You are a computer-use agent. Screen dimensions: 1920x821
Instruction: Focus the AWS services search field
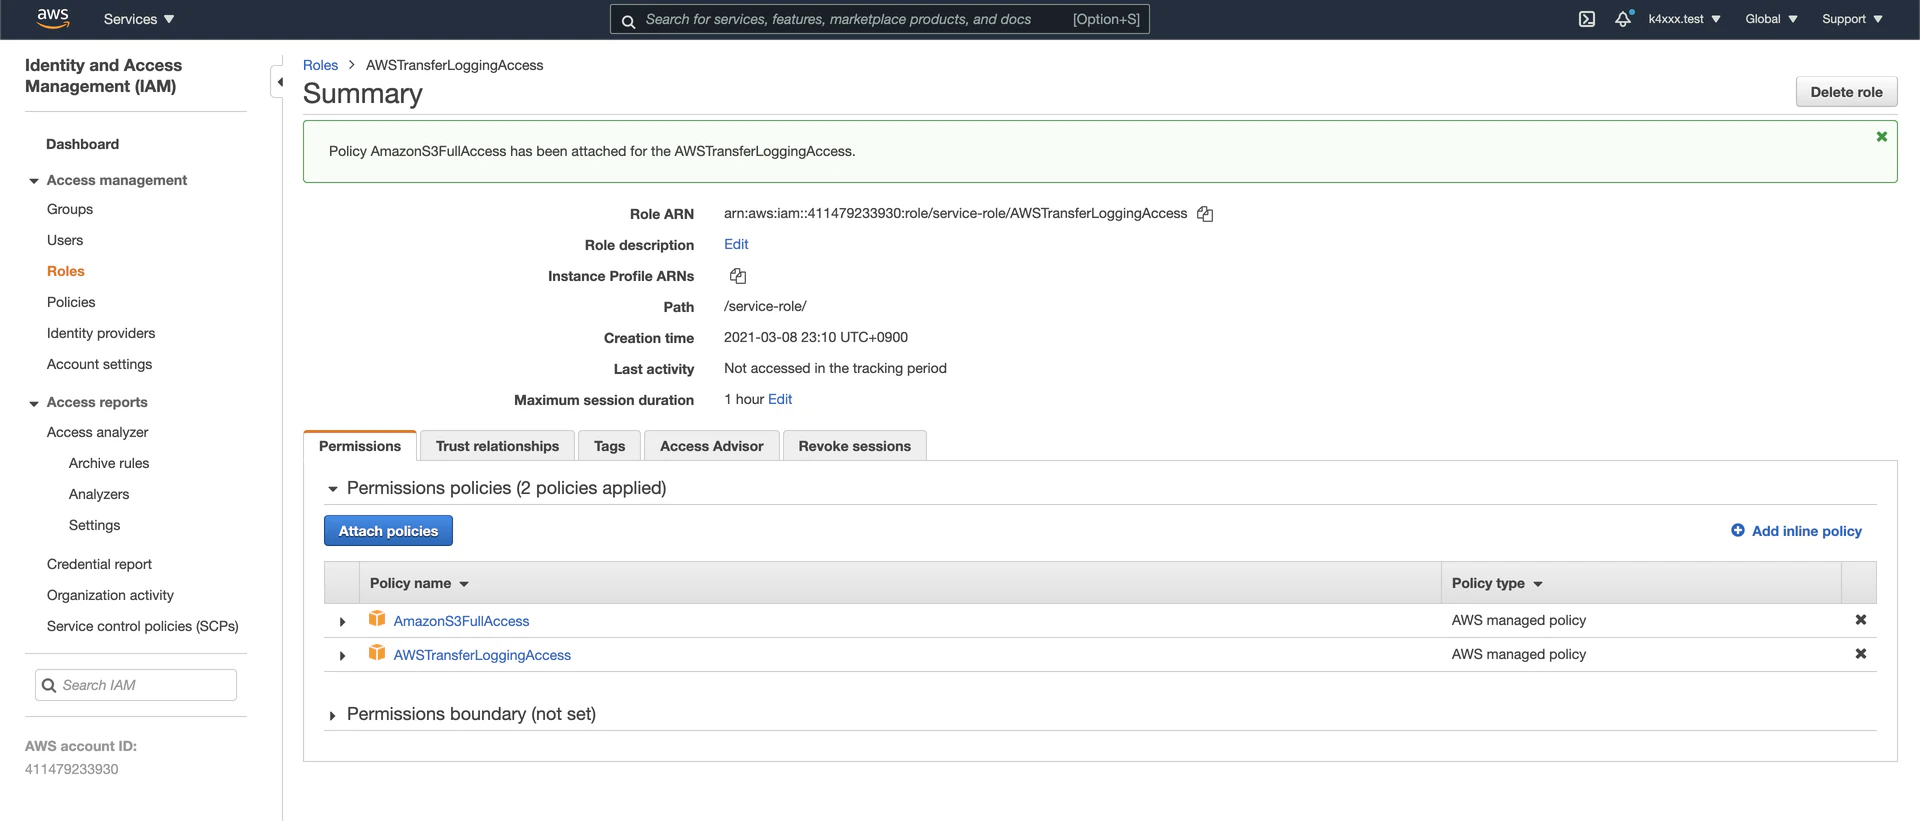pyautogui.click(x=880, y=19)
